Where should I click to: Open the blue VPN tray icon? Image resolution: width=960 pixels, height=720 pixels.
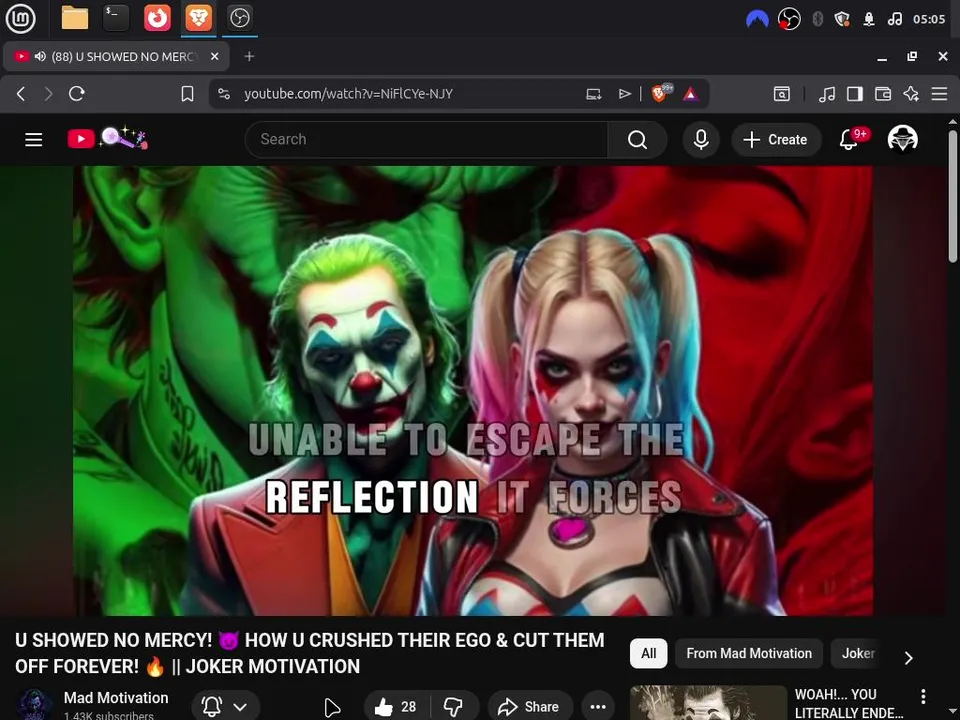point(757,19)
